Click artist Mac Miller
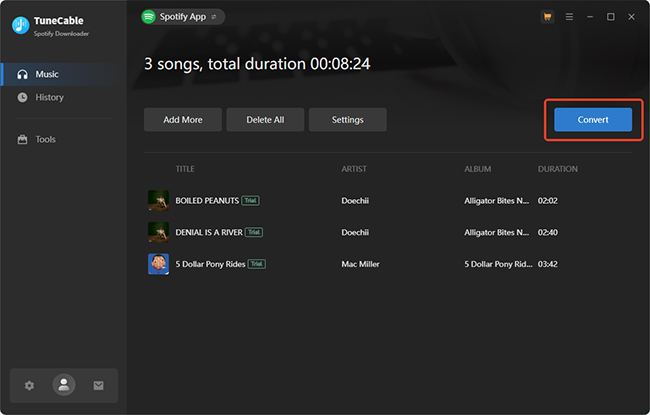 pos(360,264)
